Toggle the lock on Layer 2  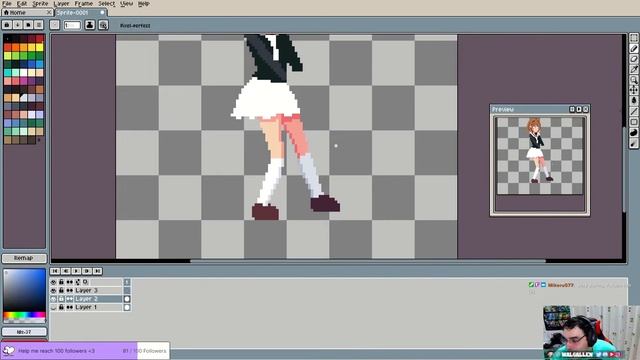(x=61, y=299)
